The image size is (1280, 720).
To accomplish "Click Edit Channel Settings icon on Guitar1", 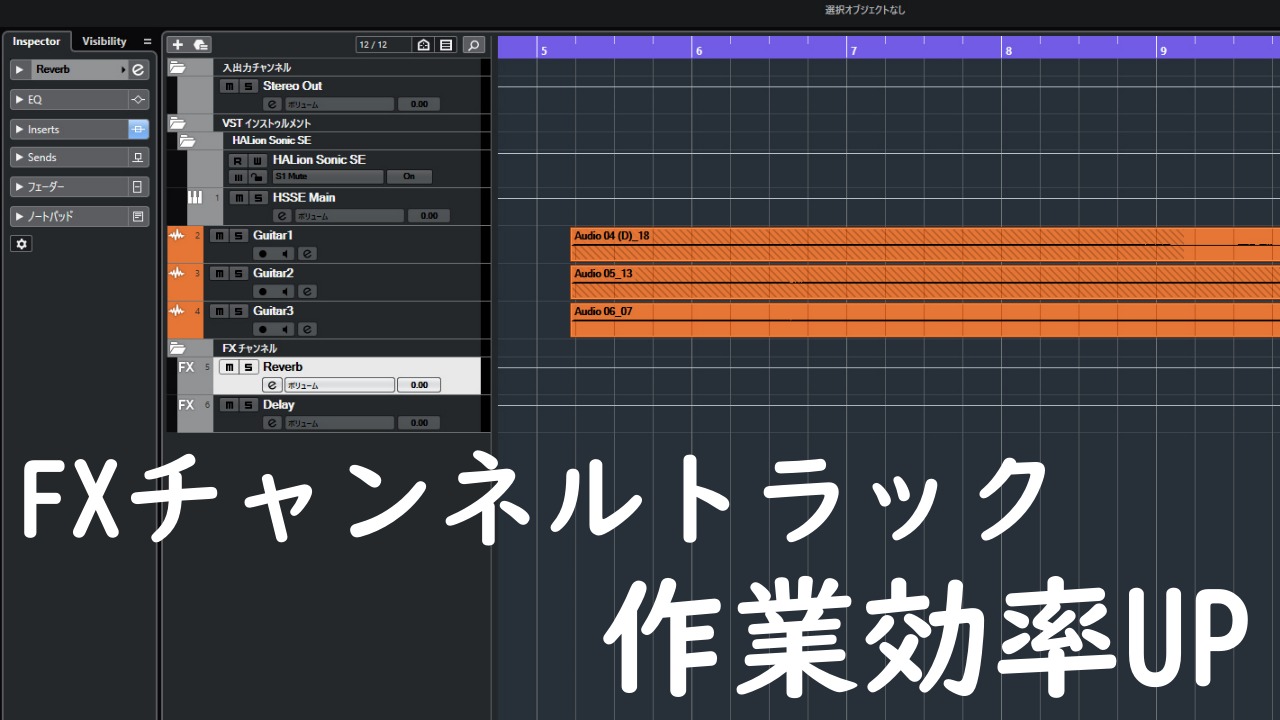I will click(308, 254).
